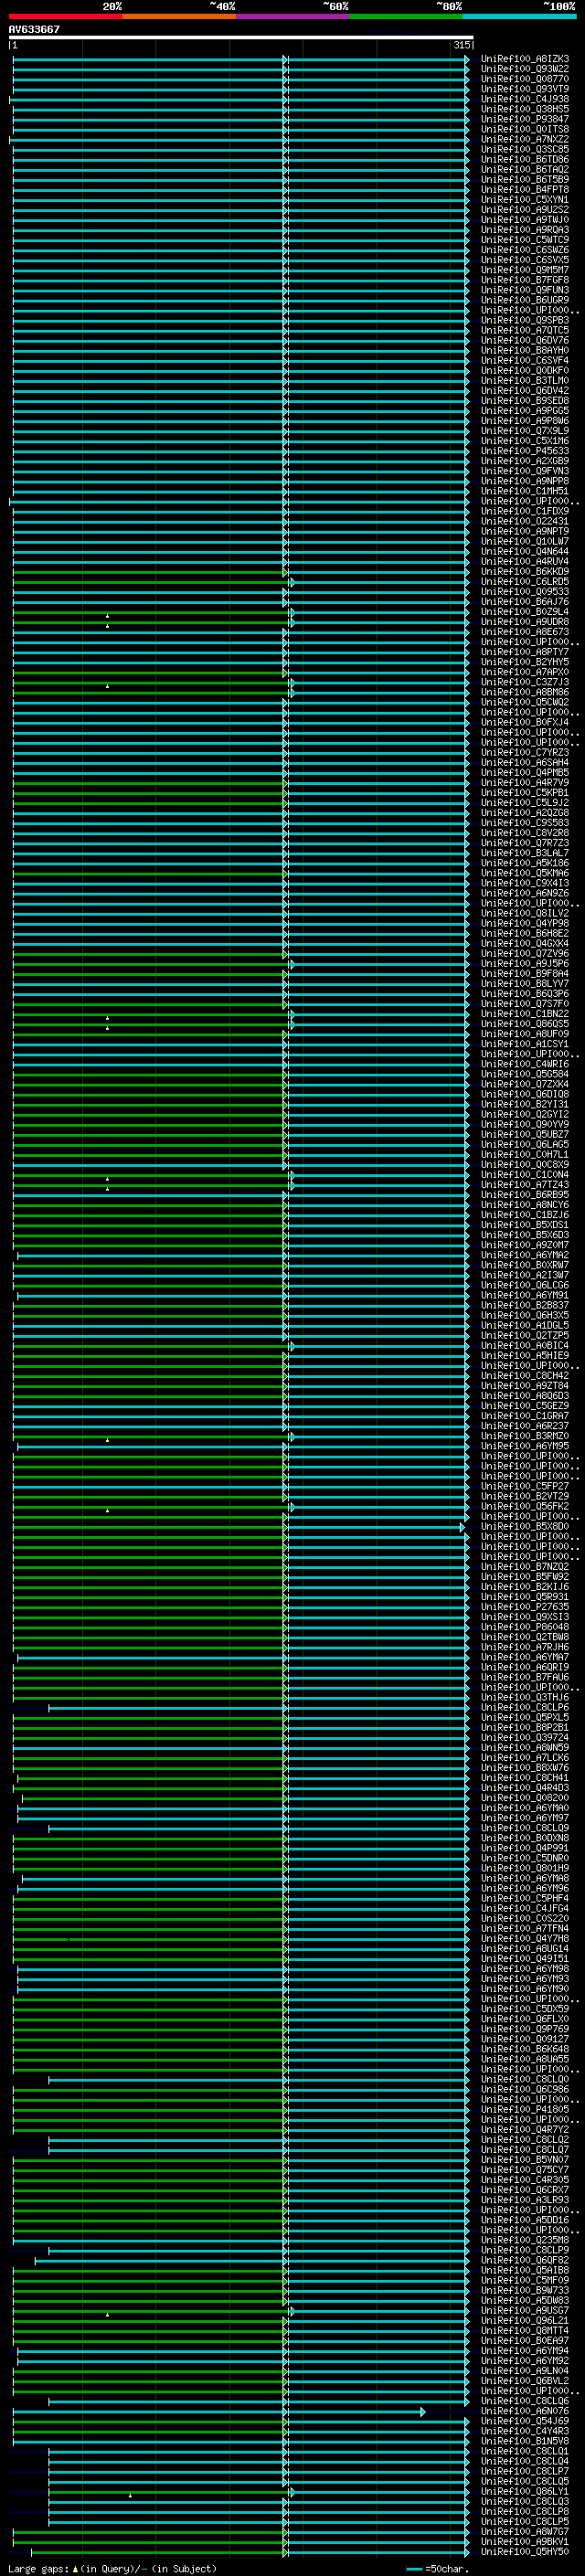
Task: Click the white query sequence bar
Action: click(241, 37)
